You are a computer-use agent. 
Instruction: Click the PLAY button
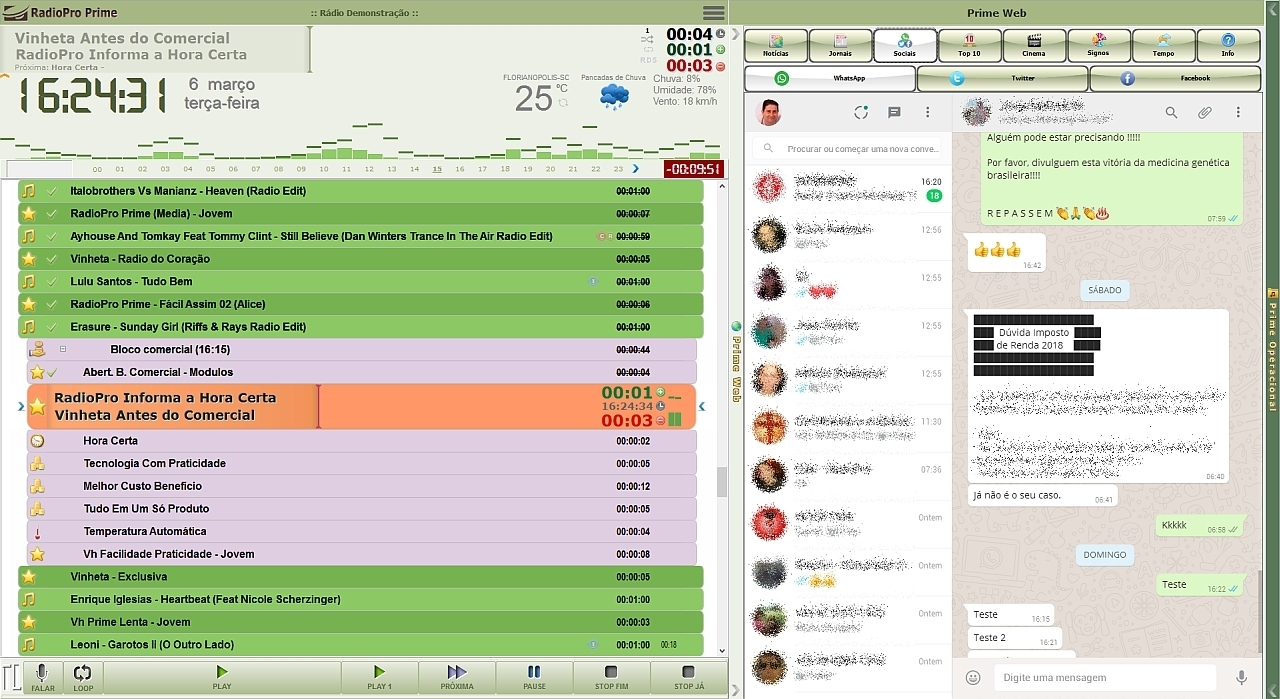(x=222, y=678)
